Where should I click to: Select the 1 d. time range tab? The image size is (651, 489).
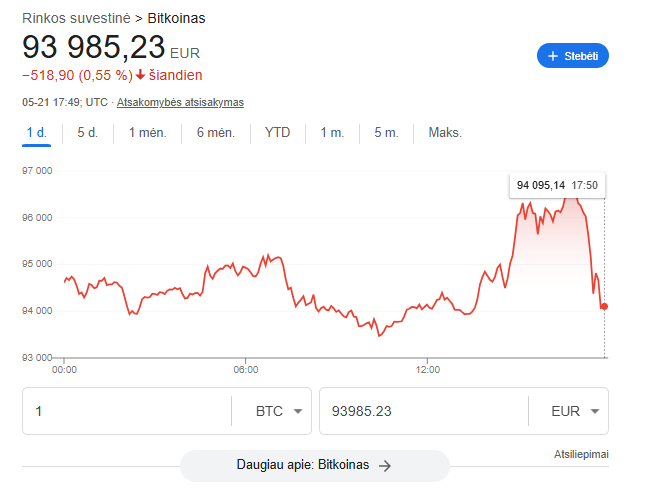point(37,133)
